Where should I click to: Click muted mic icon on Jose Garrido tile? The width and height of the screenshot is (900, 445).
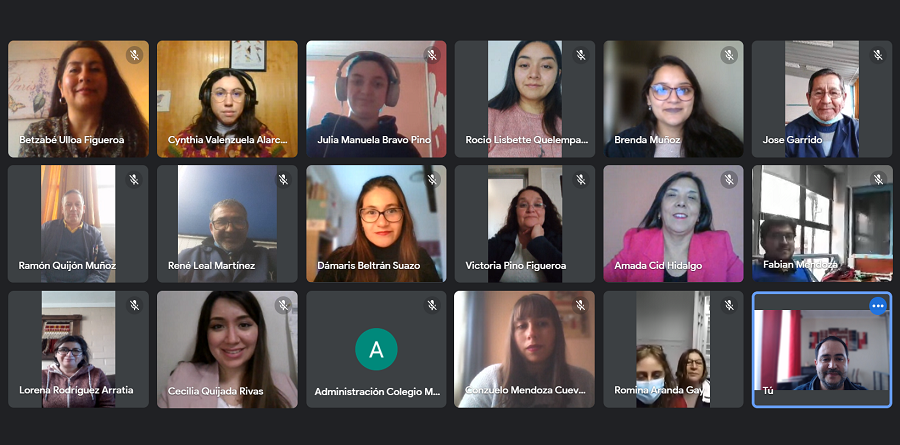tap(878, 55)
